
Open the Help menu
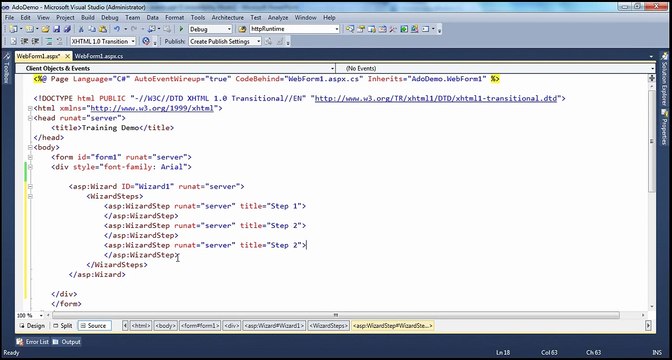click(329, 18)
